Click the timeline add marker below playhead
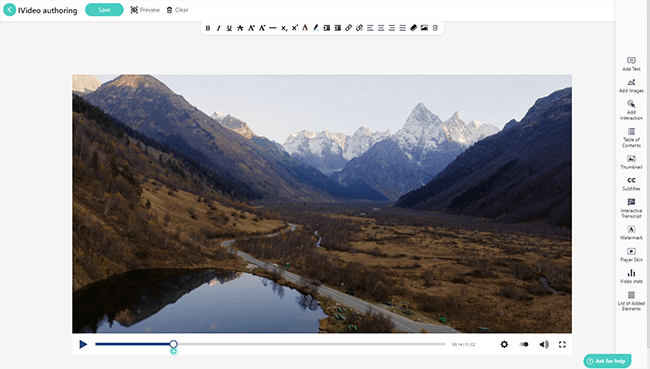 point(174,351)
